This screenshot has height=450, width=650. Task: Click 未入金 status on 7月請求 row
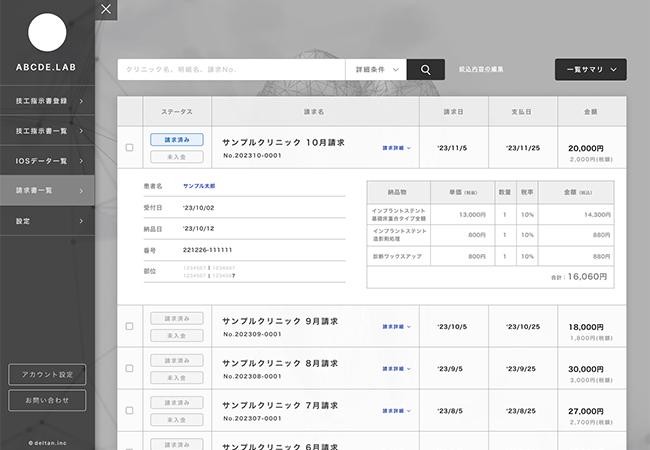coord(177,420)
